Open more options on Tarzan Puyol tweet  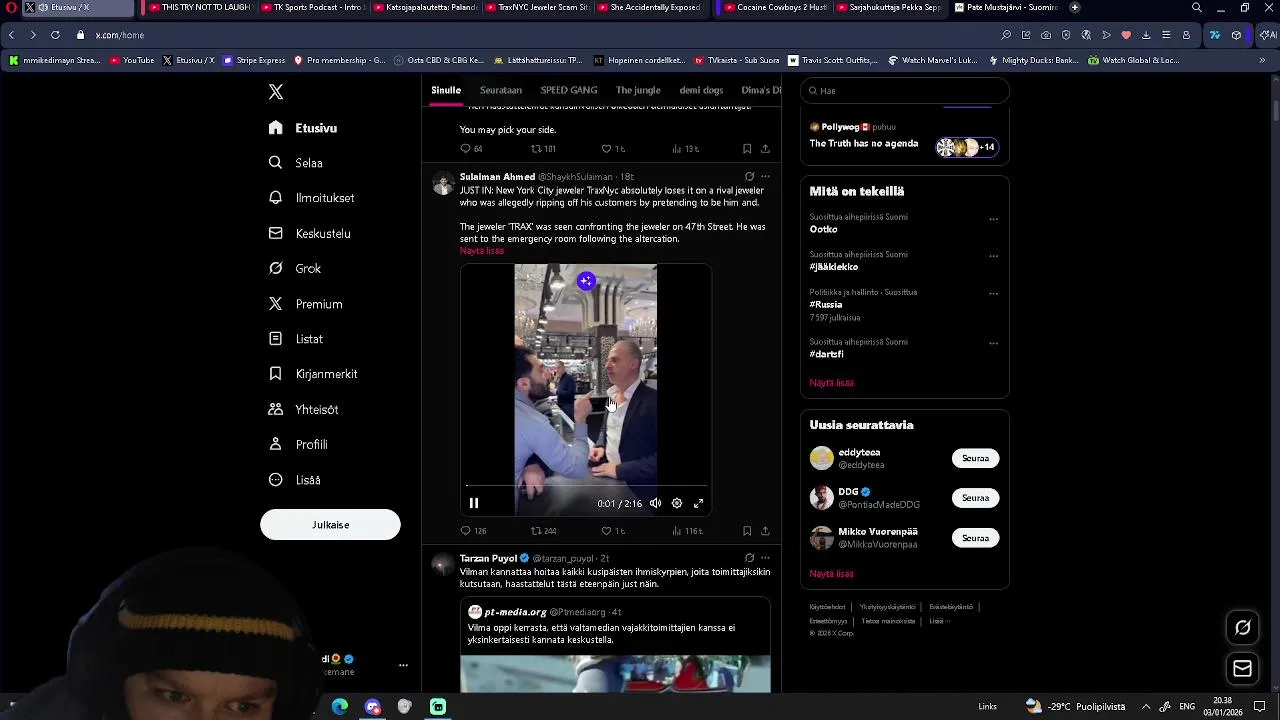pos(765,558)
